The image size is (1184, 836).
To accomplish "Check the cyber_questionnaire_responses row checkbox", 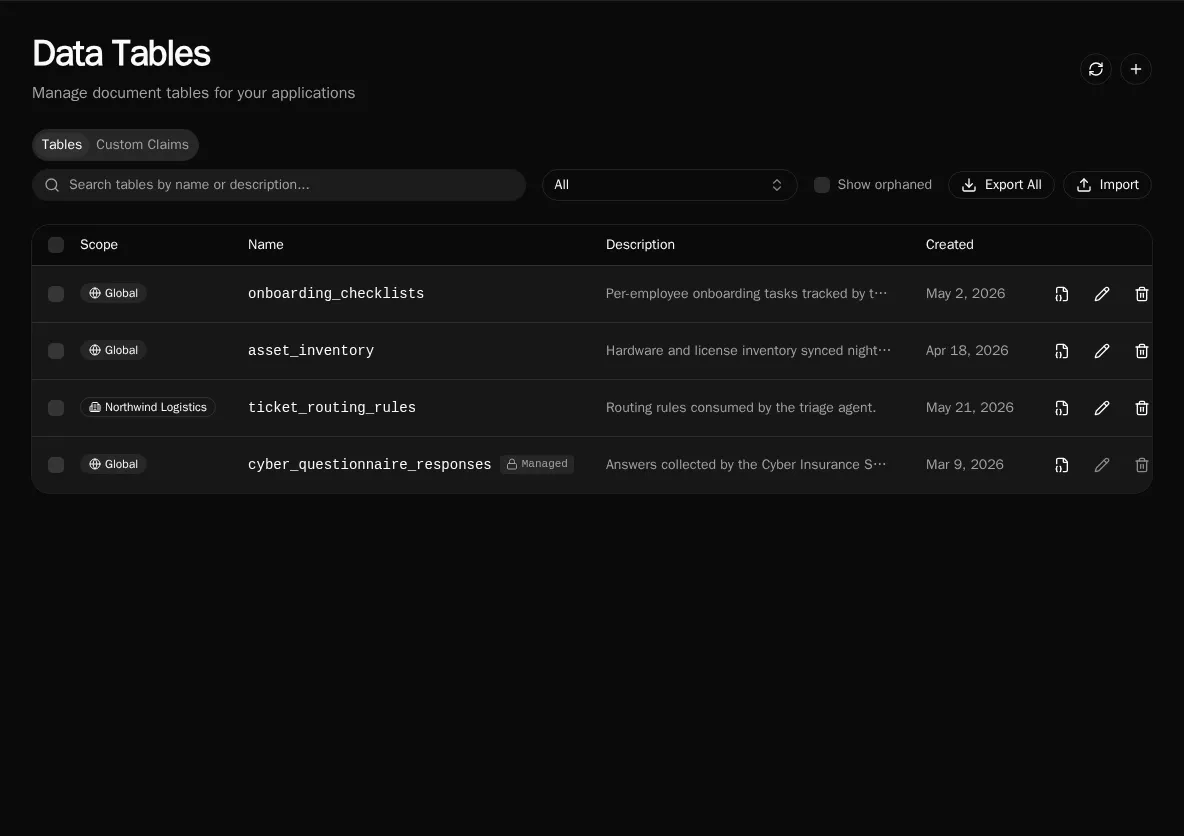I will coord(56,465).
